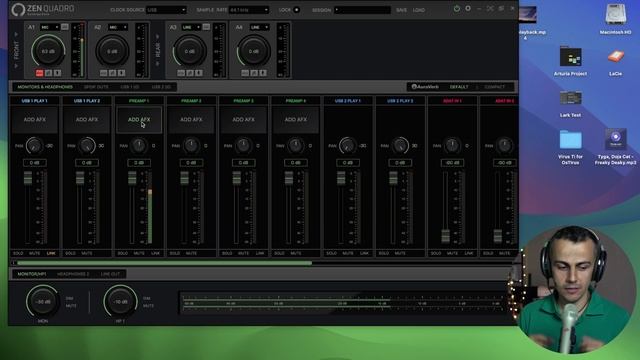640x360 pixels.
Task: Add AFX on the PREAMP 1 channel
Action: [x=139, y=120]
